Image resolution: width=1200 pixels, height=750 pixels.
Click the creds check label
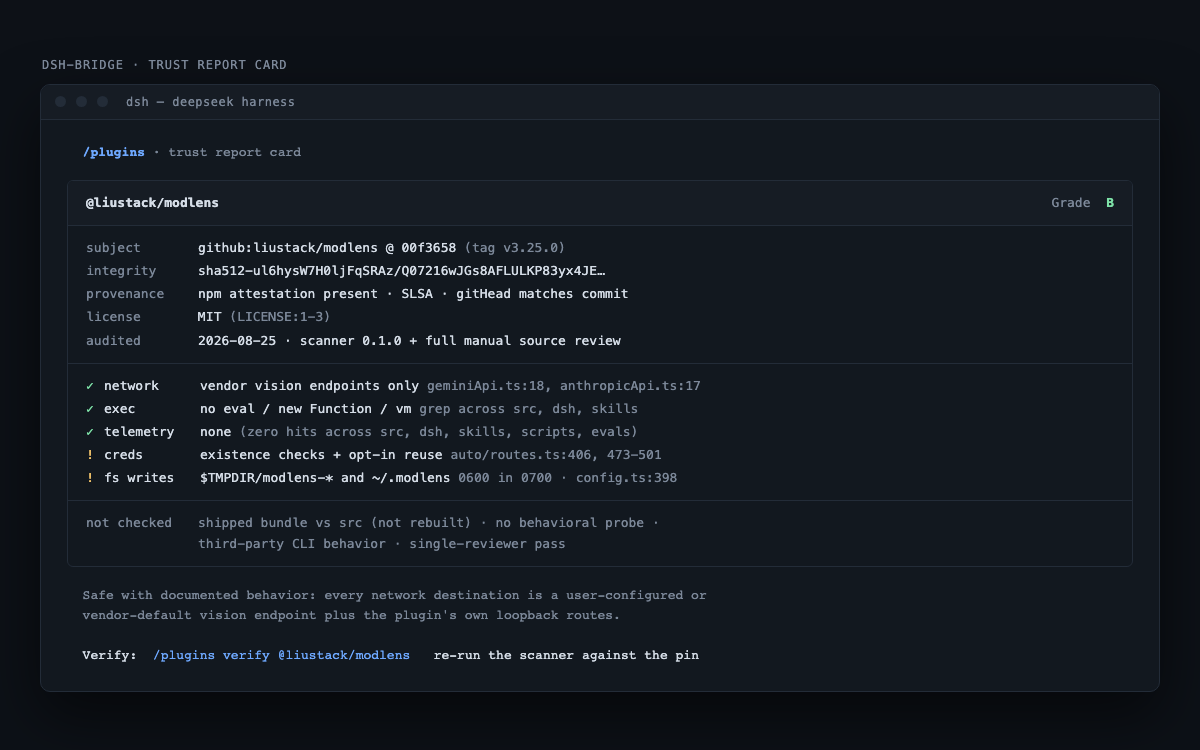[124, 455]
